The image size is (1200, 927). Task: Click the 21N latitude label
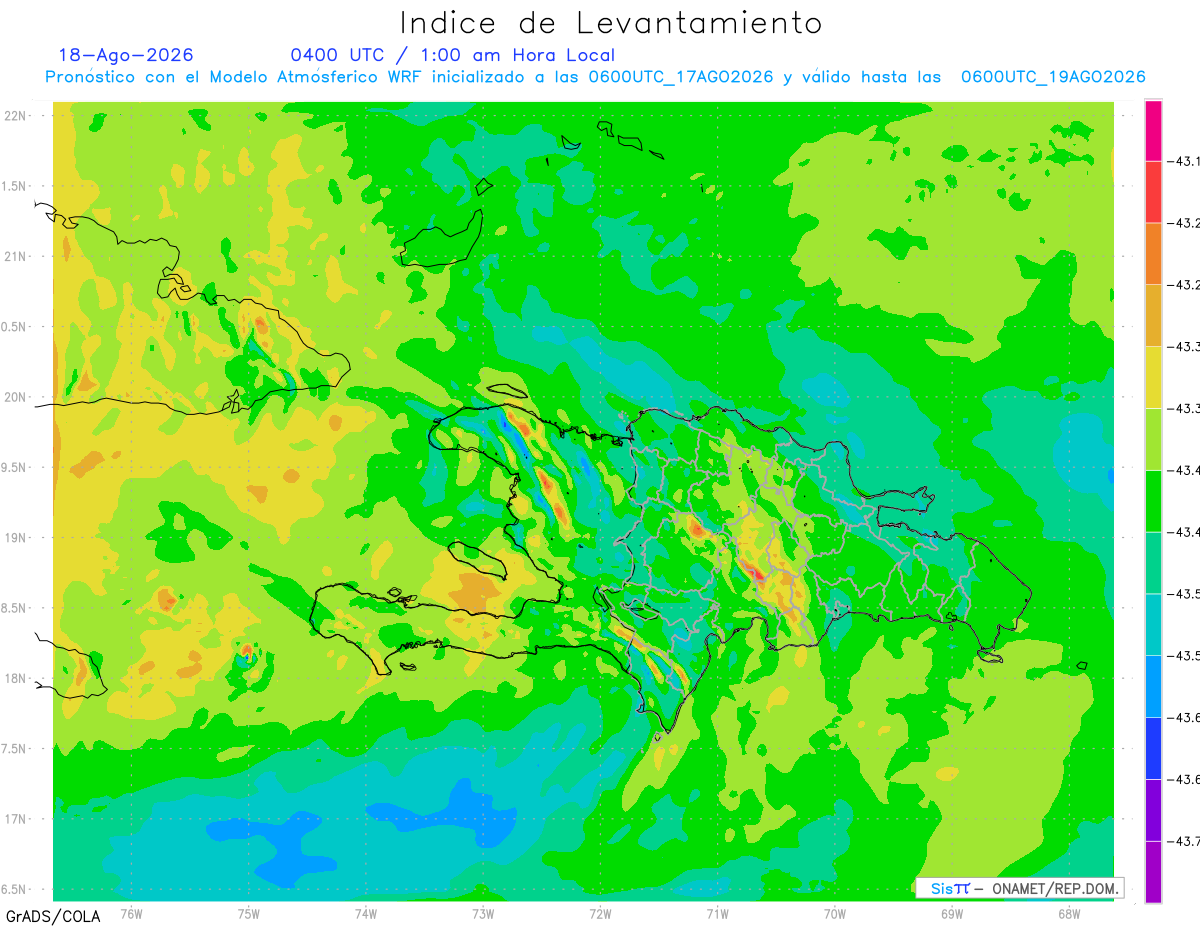point(17,256)
